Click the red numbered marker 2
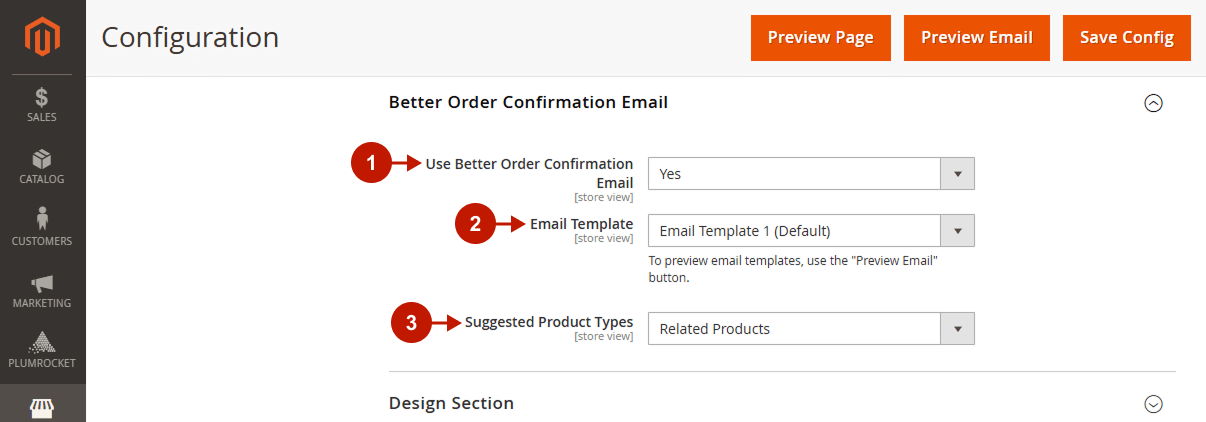This screenshot has height=422, width=1206. pyautogui.click(x=475, y=224)
